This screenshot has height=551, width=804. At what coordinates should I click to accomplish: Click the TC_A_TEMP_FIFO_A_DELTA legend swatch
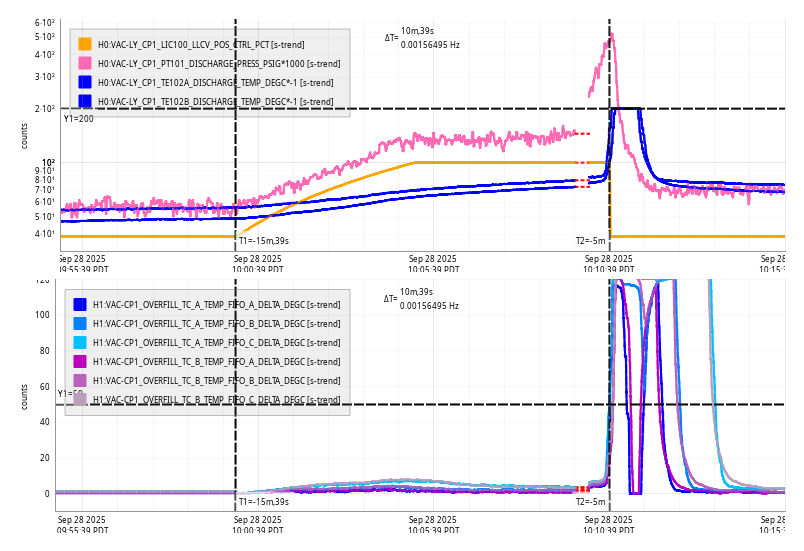80,304
